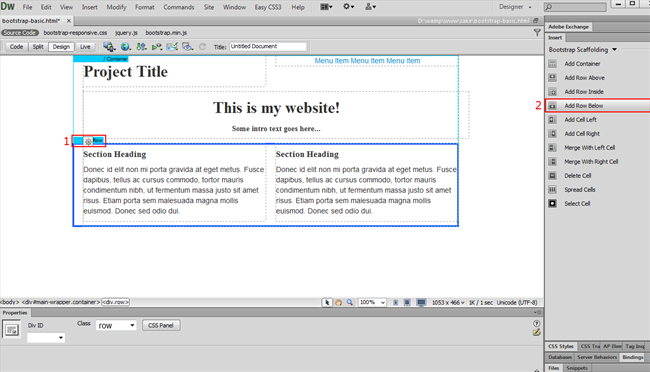Select the Source Code related file

(19, 33)
